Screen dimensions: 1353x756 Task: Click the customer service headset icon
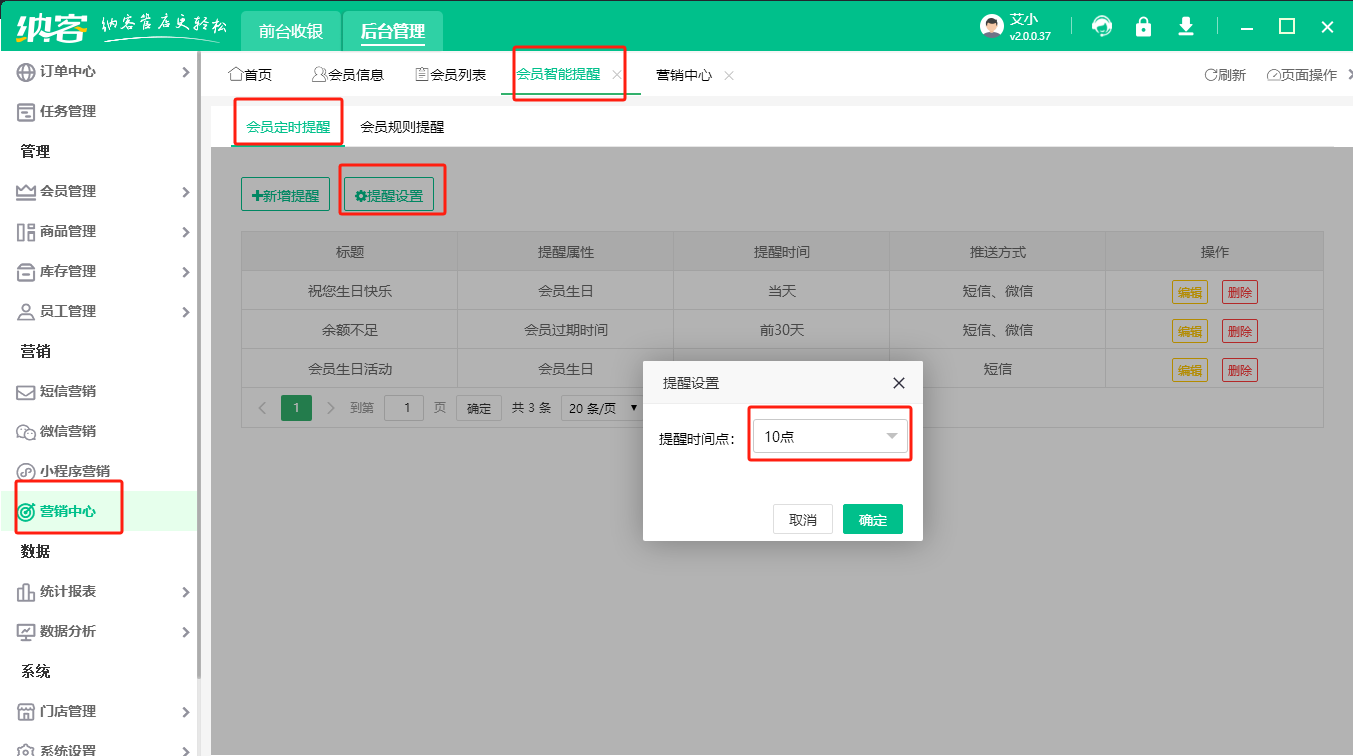[x=1102, y=26]
